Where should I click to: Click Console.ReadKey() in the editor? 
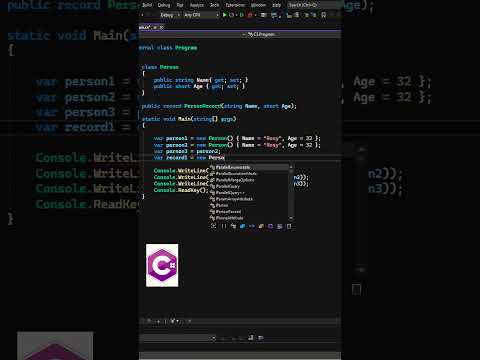[x=181, y=190]
